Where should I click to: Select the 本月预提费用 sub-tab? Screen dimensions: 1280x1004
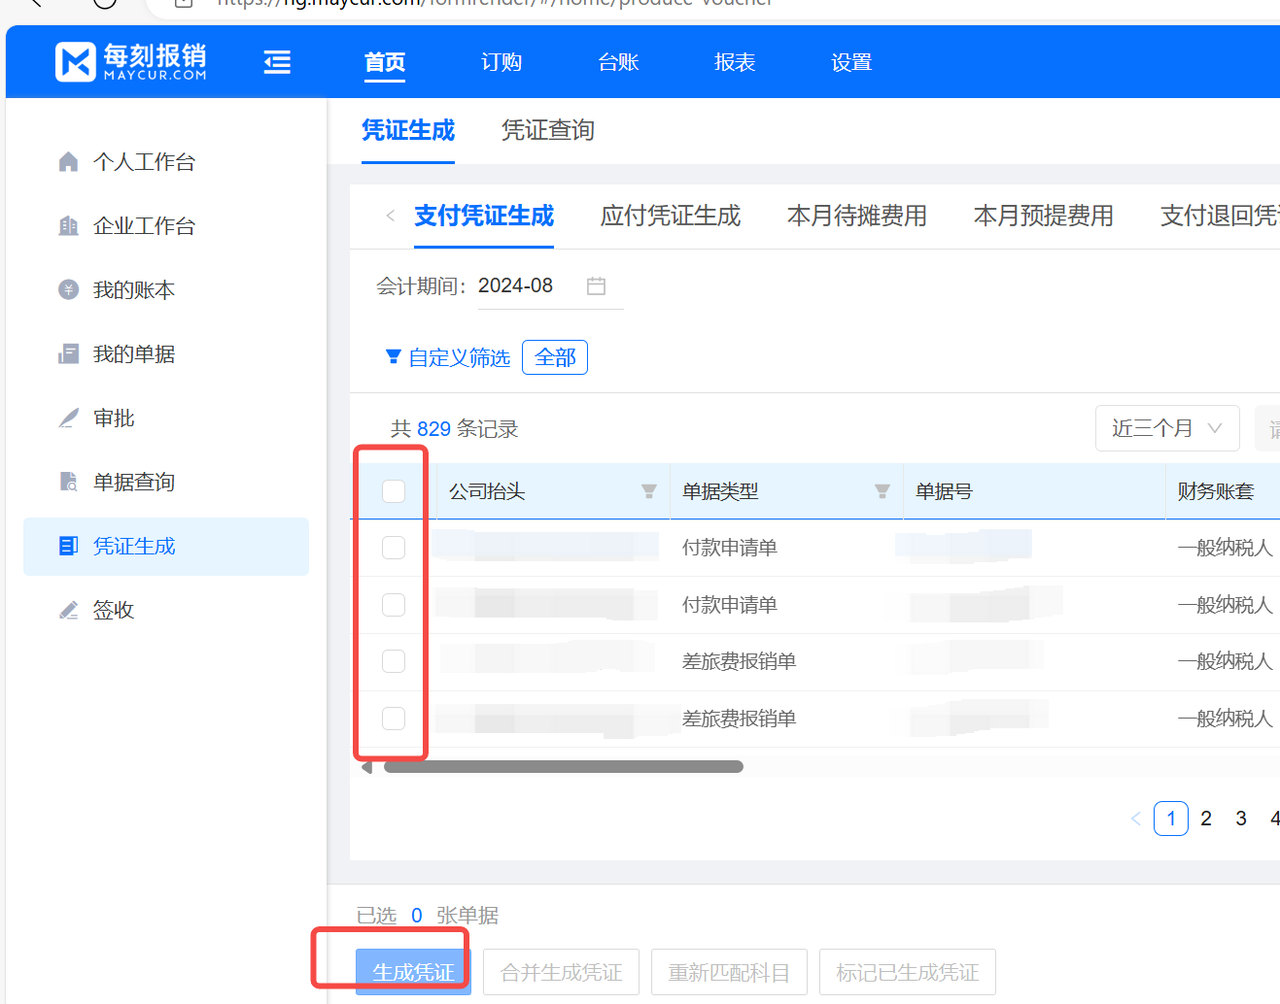(1043, 216)
